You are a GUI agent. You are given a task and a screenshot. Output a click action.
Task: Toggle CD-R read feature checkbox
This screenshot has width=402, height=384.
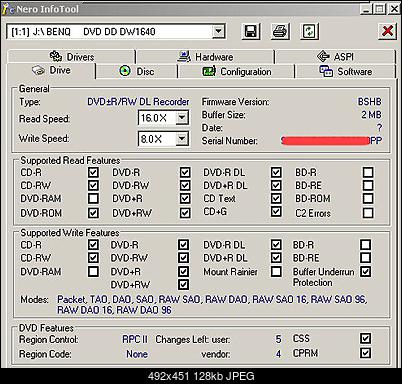point(93,172)
